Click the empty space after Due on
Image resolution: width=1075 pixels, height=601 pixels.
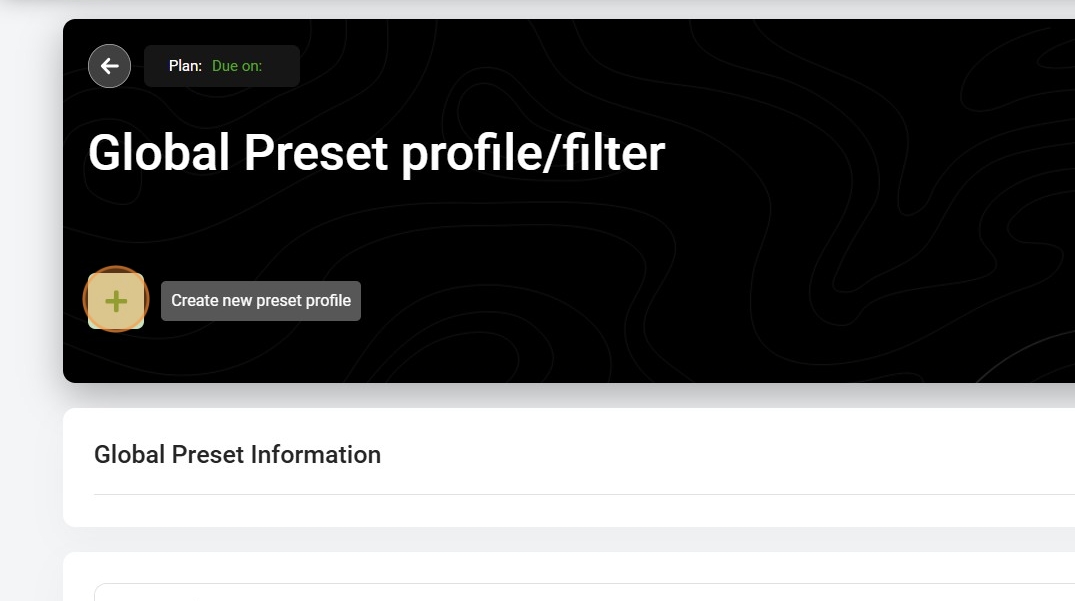pyautogui.click(x=280, y=66)
